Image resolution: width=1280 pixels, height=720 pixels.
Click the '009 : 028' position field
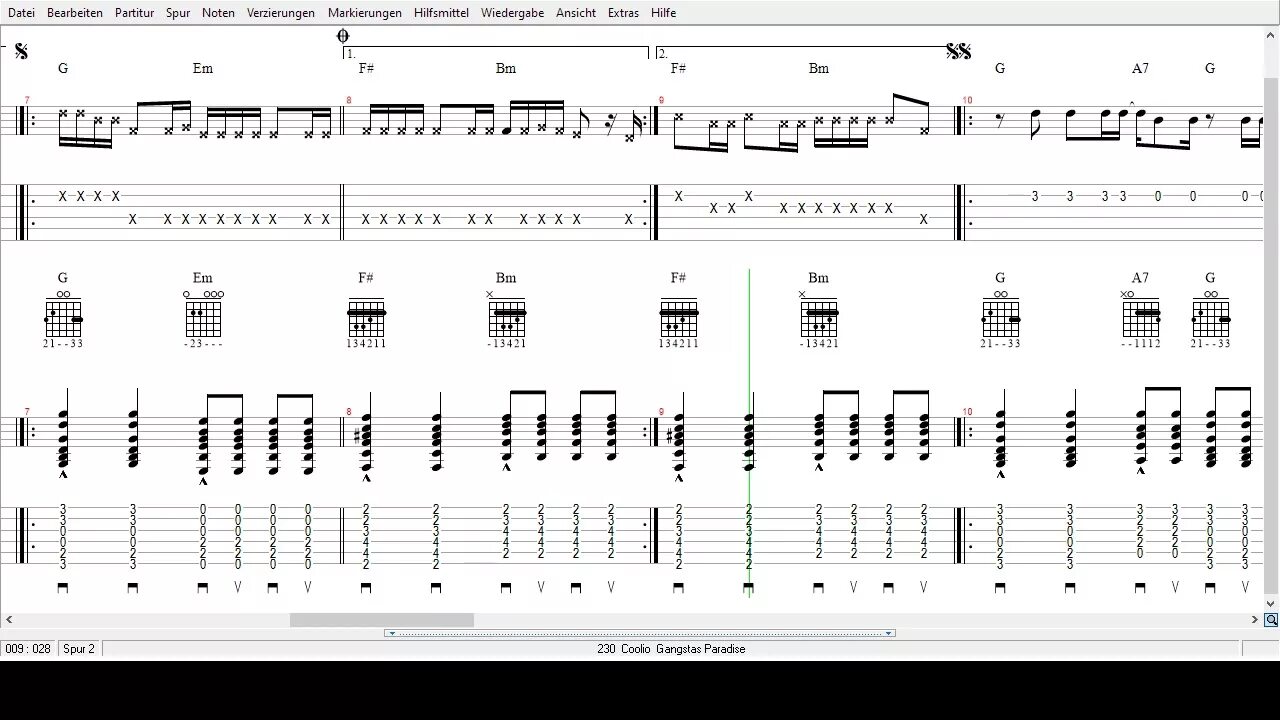pos(28,649)
